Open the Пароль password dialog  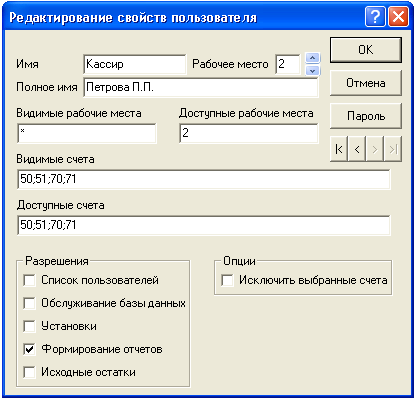point(366,116)
